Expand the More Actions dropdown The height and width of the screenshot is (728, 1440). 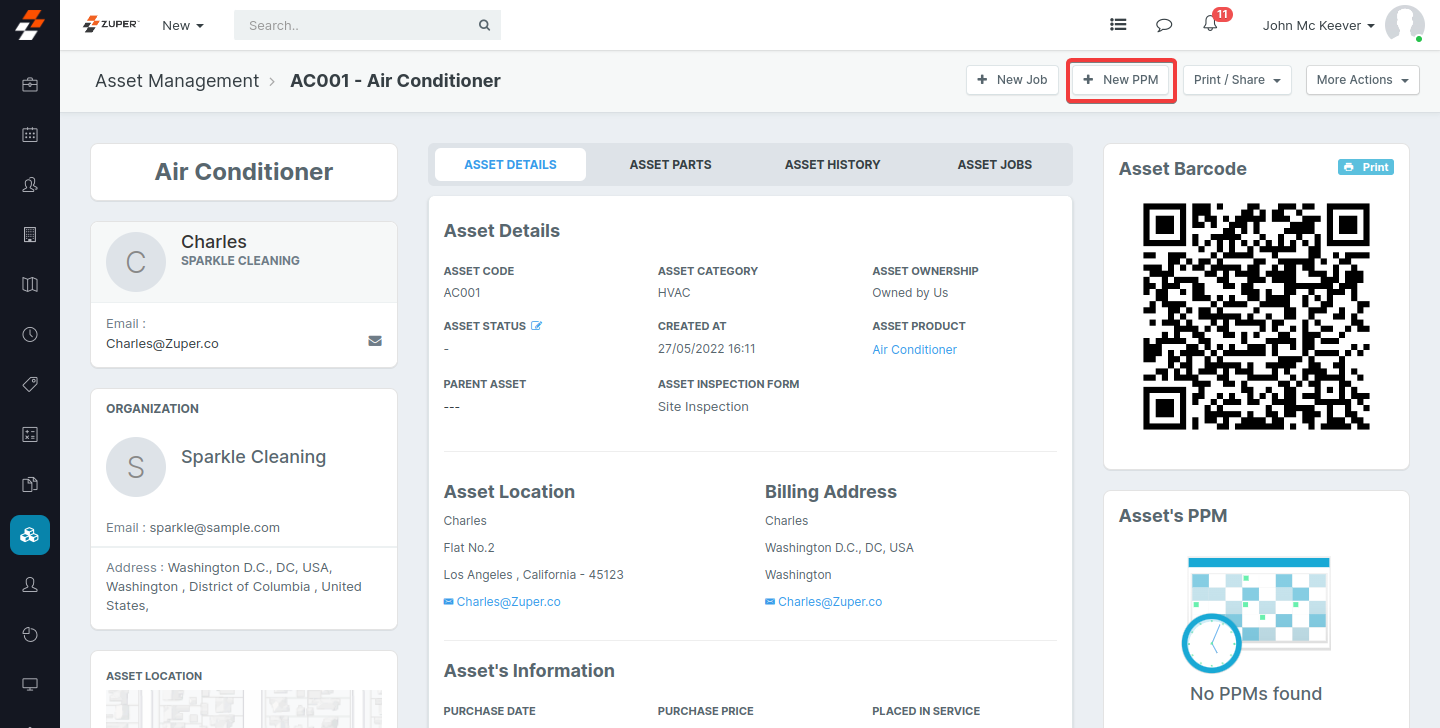1362,80
